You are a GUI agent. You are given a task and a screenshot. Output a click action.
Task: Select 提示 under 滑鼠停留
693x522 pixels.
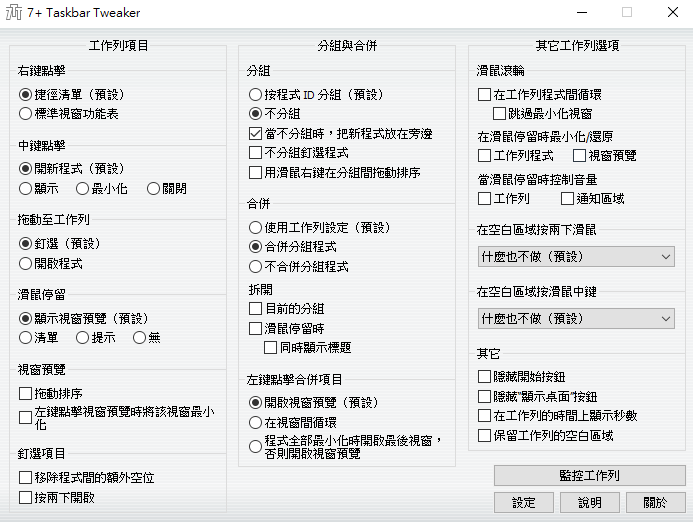95,338
